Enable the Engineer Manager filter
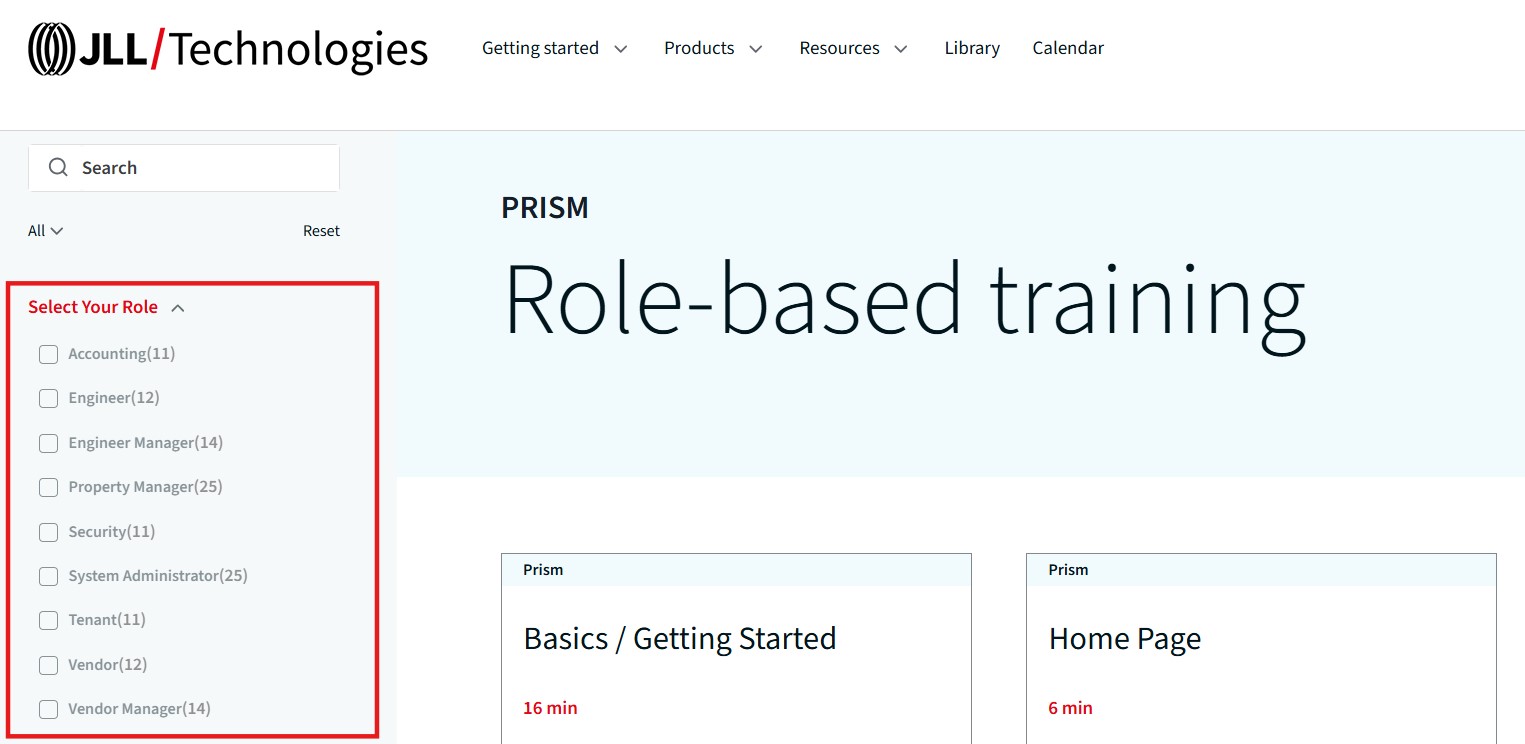Screen dimensions: 1525x744 click(x=48, y=443)
